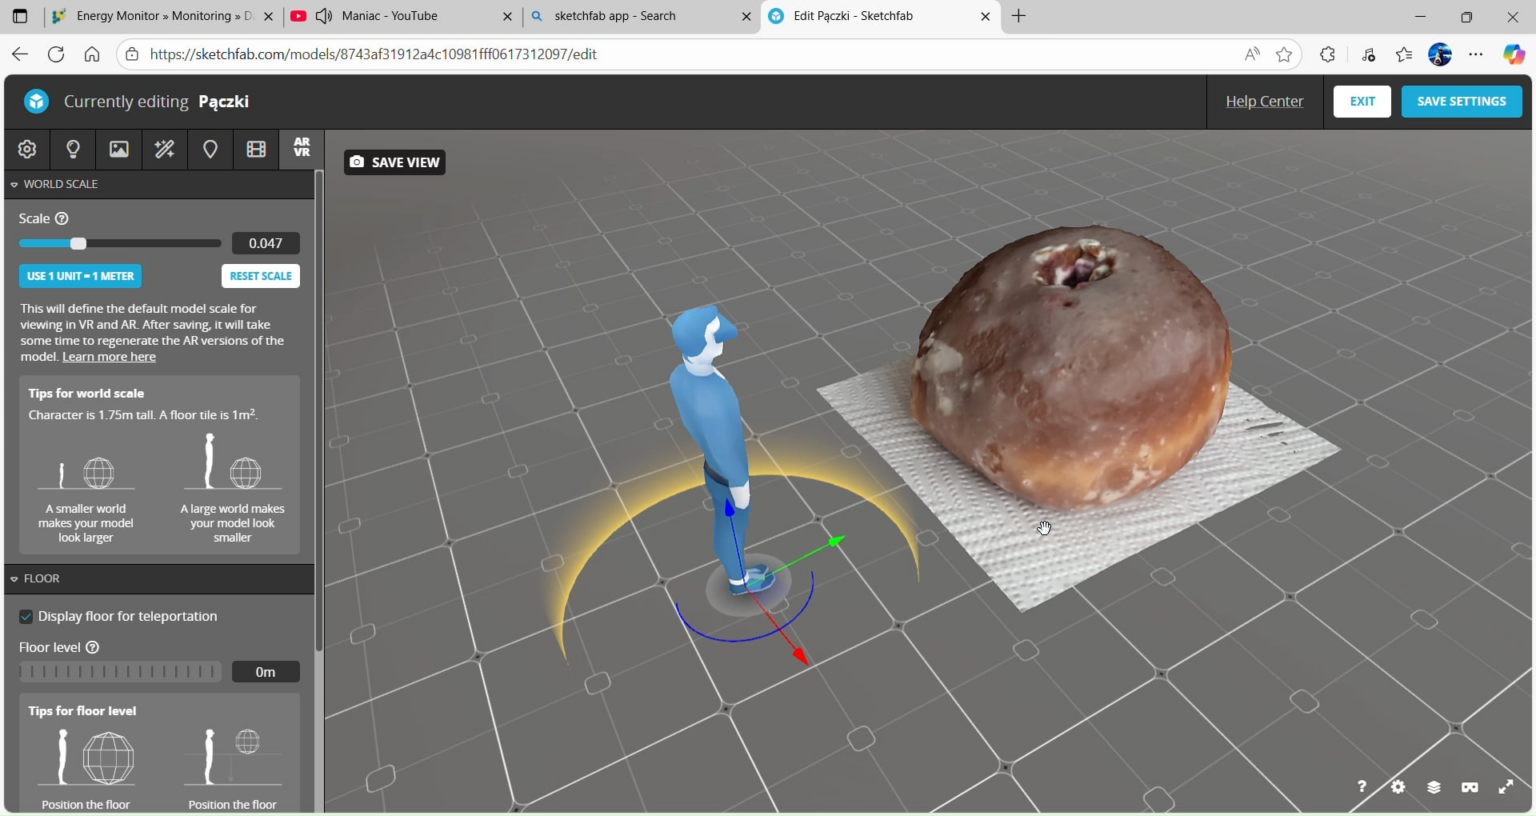This screenshot has width=1536, height=816.
Task: Switch to sketchfab app - Search tab
Action: 640,16
